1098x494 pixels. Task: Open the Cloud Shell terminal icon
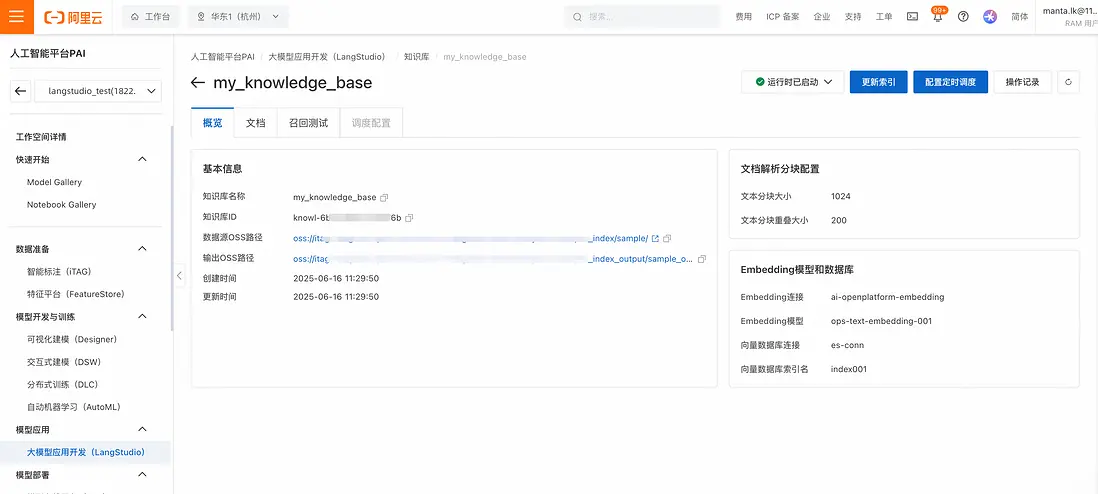[912, 17]
